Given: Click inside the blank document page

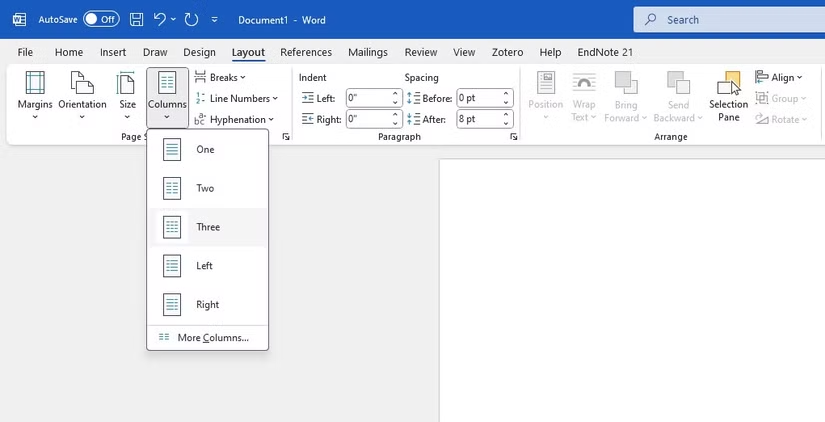Looking at the screenshot, I should (632, 290).
